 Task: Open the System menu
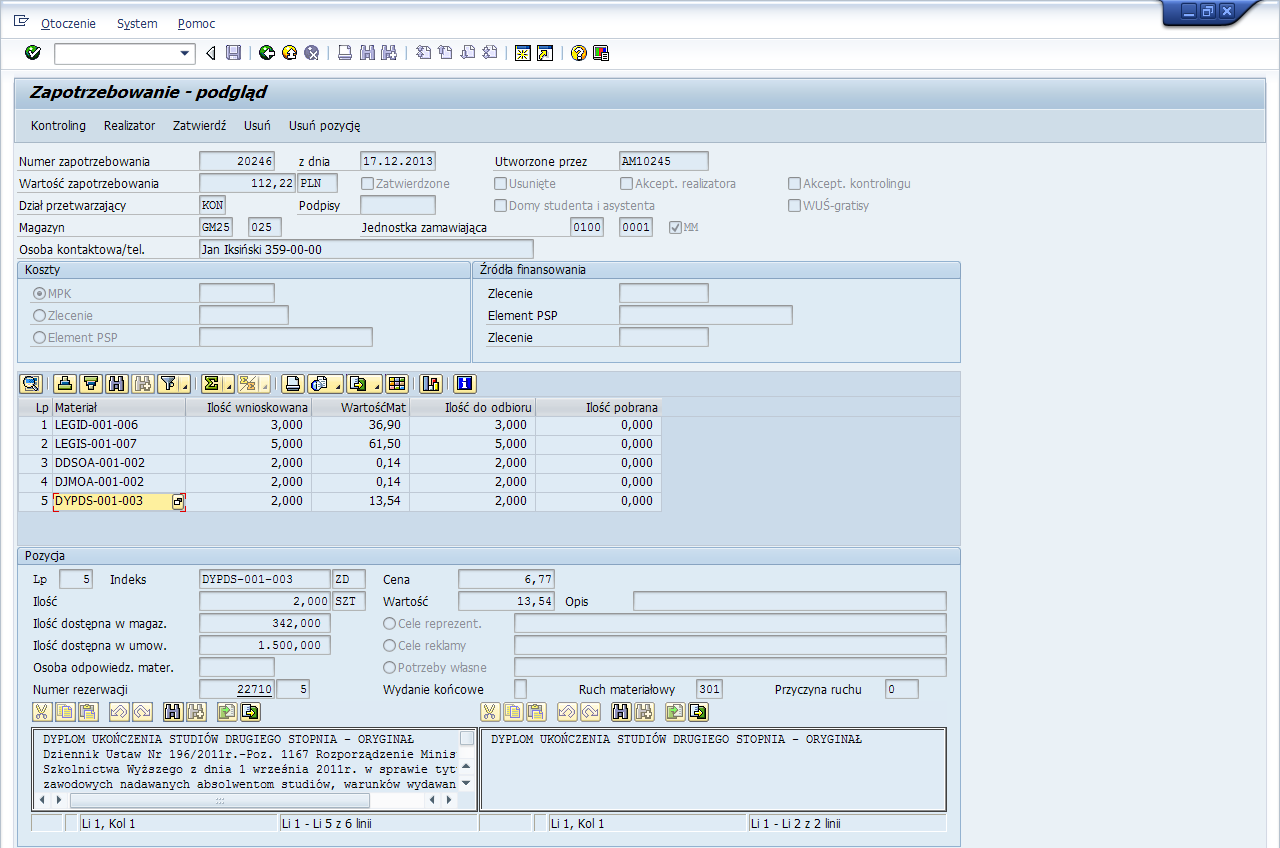pos(137,23)
